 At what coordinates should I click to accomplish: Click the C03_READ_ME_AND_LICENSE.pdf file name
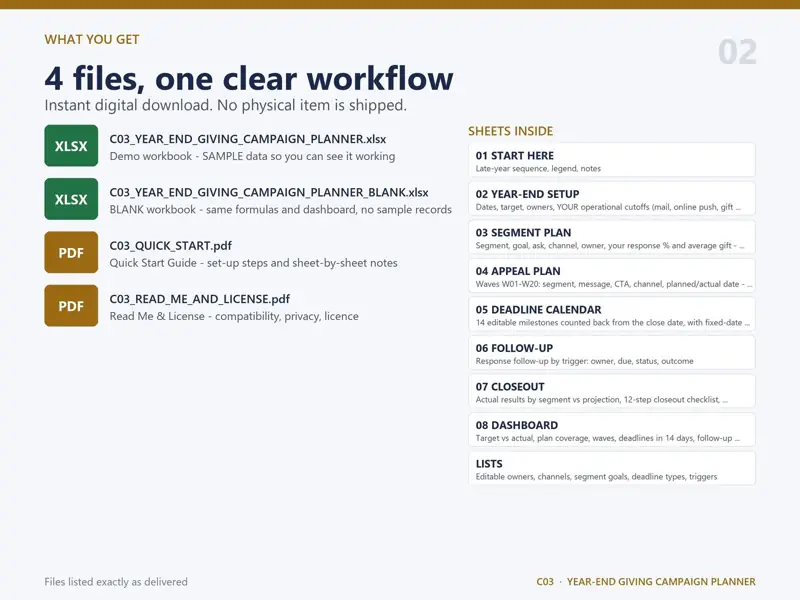pyautogui.click(x=199, y=299)
